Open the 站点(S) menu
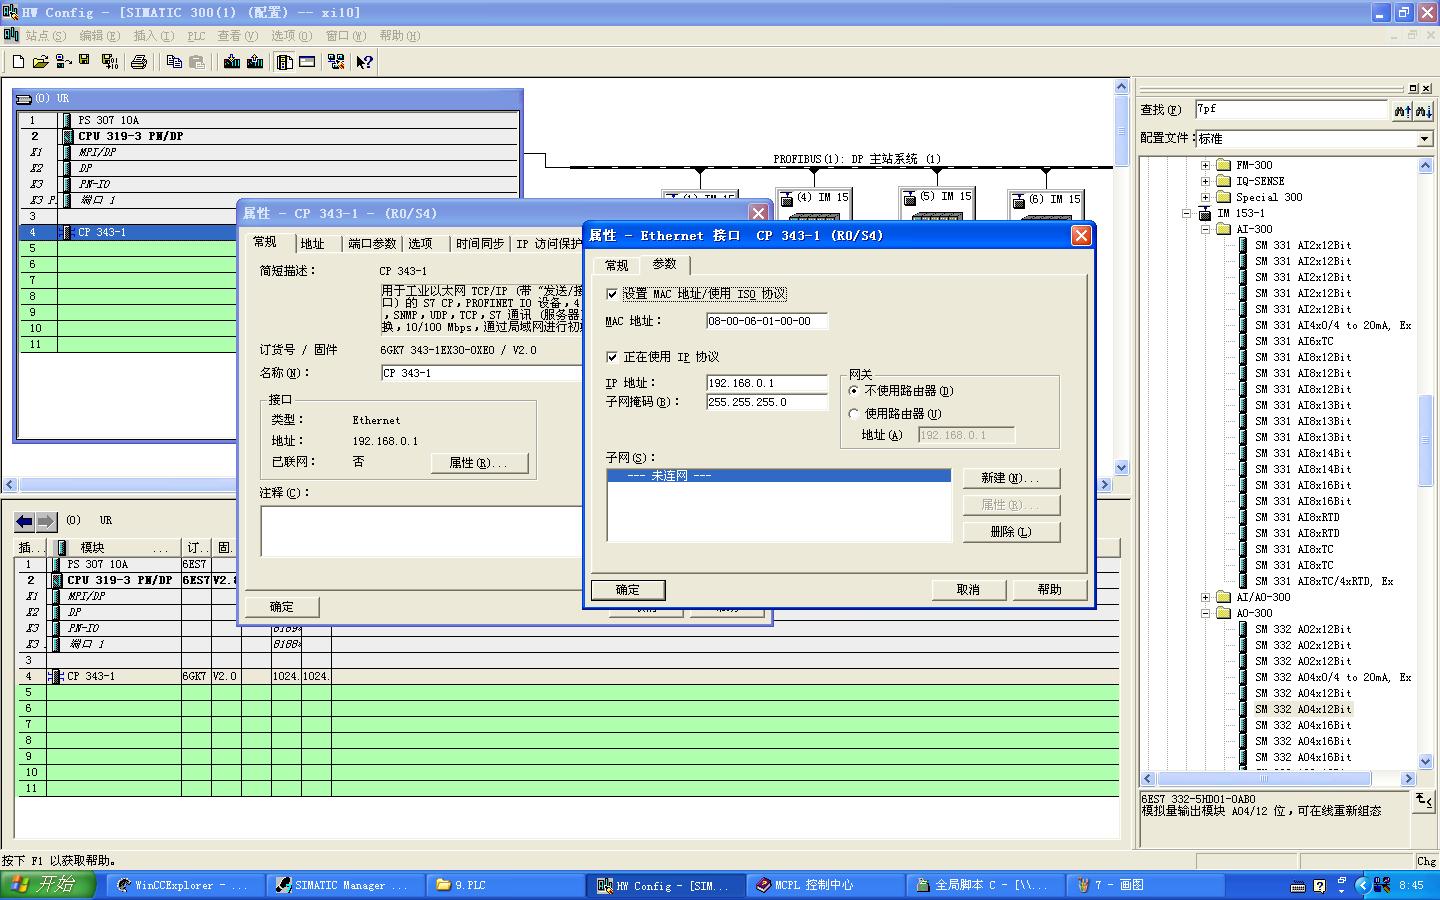This screenshot has width=1440, height=900. [45, 36]
